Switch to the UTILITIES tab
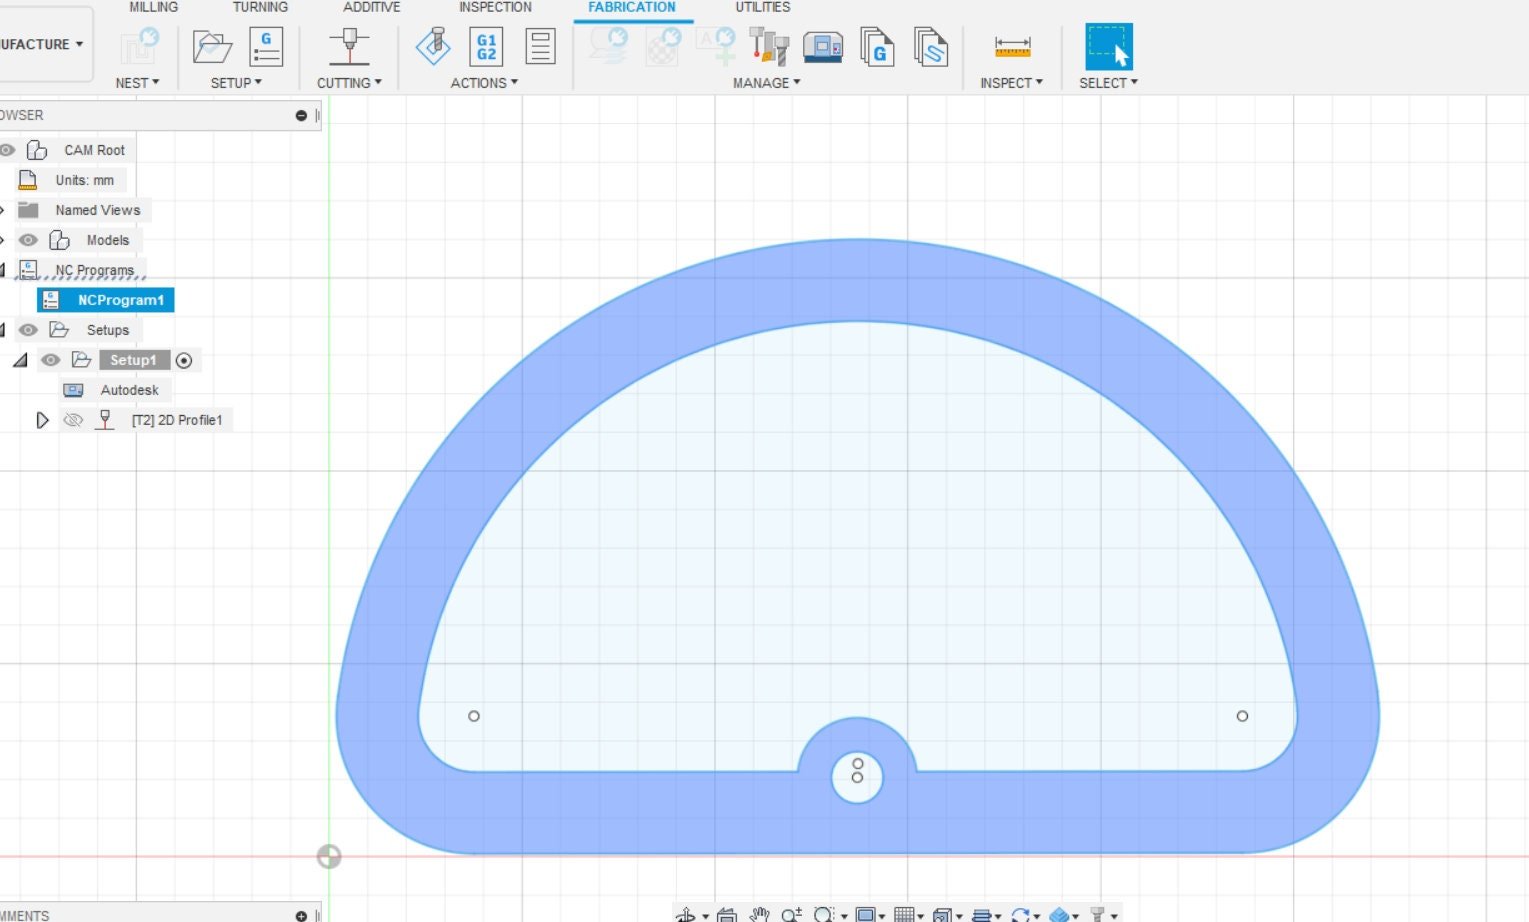 point(763,7)
